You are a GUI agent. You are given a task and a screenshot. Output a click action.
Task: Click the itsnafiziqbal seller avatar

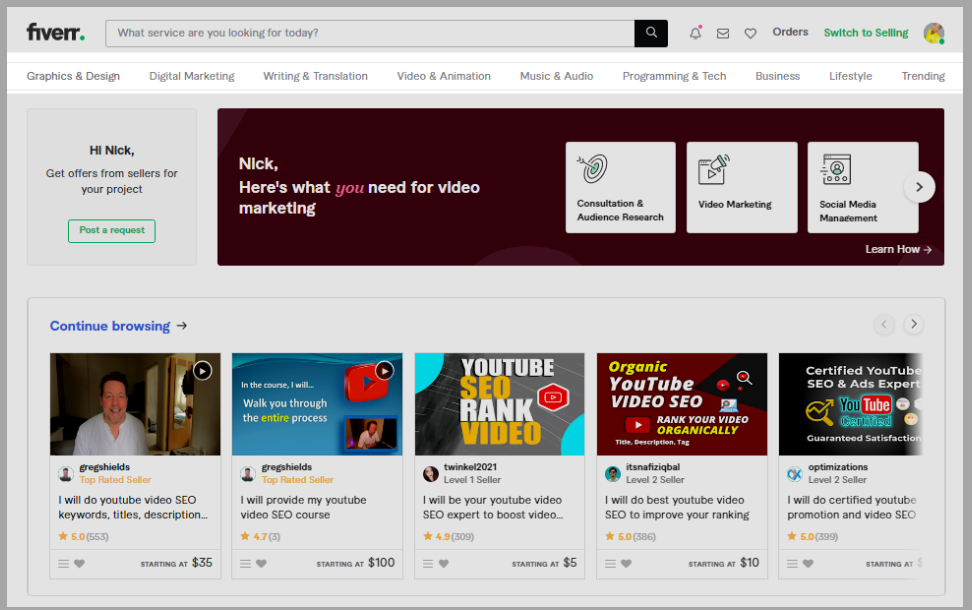tap(613, 474)
